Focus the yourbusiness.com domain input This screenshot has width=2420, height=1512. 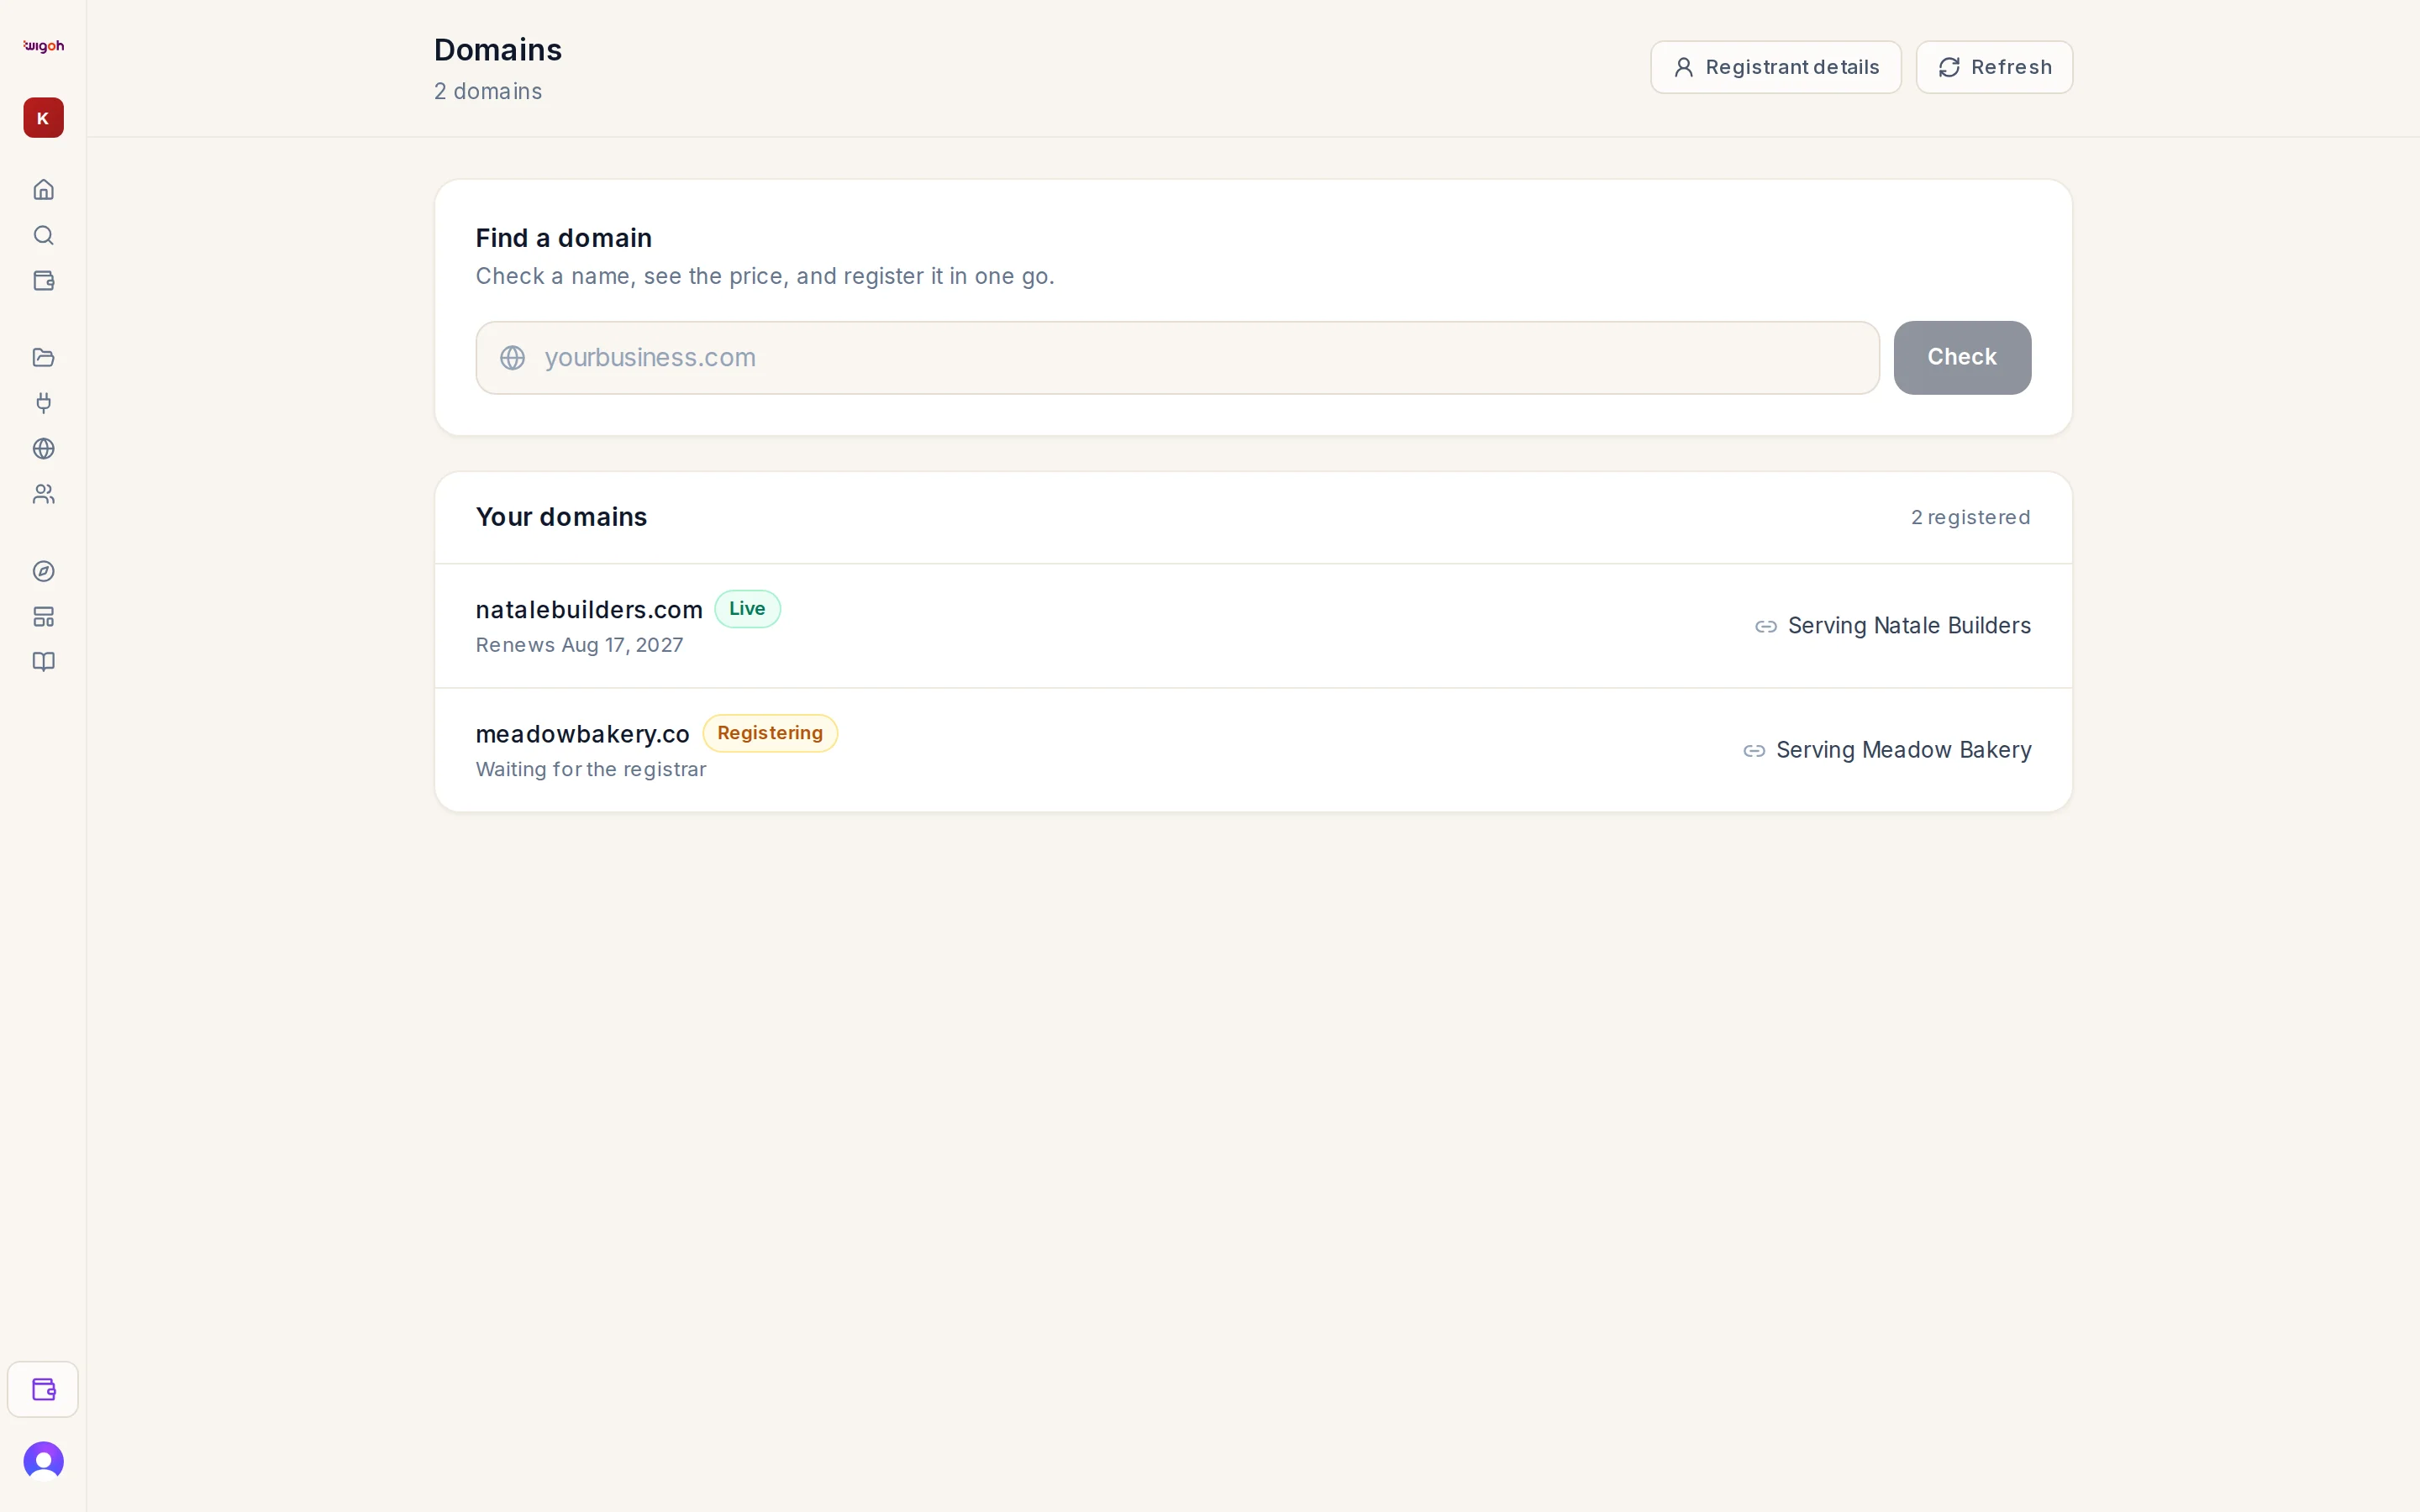[1177, 357]
